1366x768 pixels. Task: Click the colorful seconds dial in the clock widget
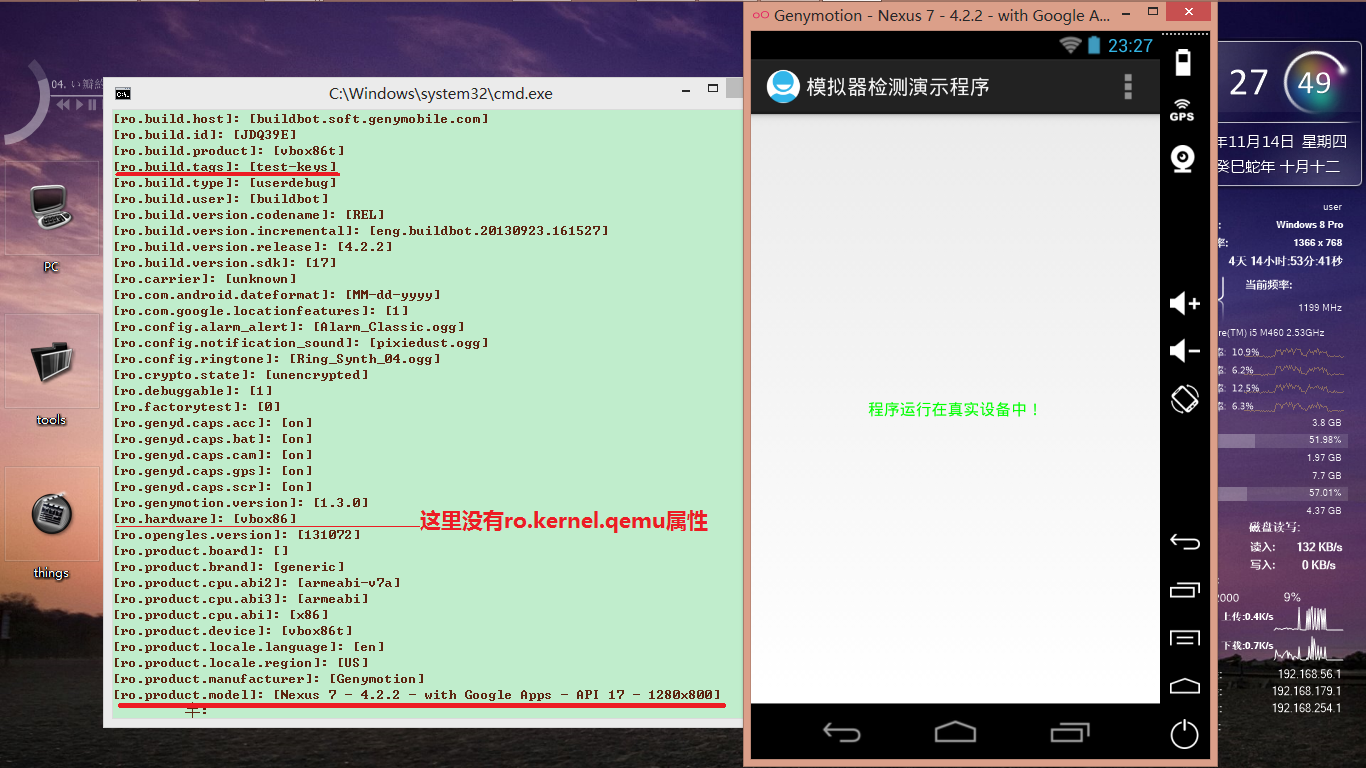point(1314,82)
